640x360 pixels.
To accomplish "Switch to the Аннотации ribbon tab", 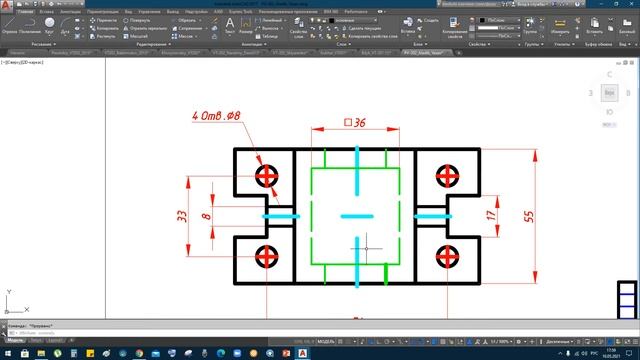I will coord(70,12).
